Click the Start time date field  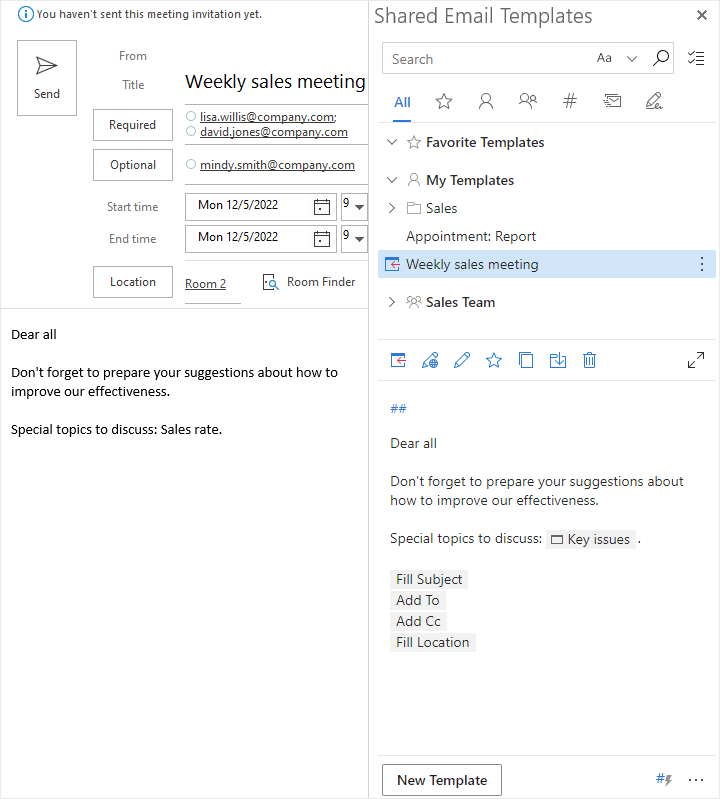pos(260,207)
